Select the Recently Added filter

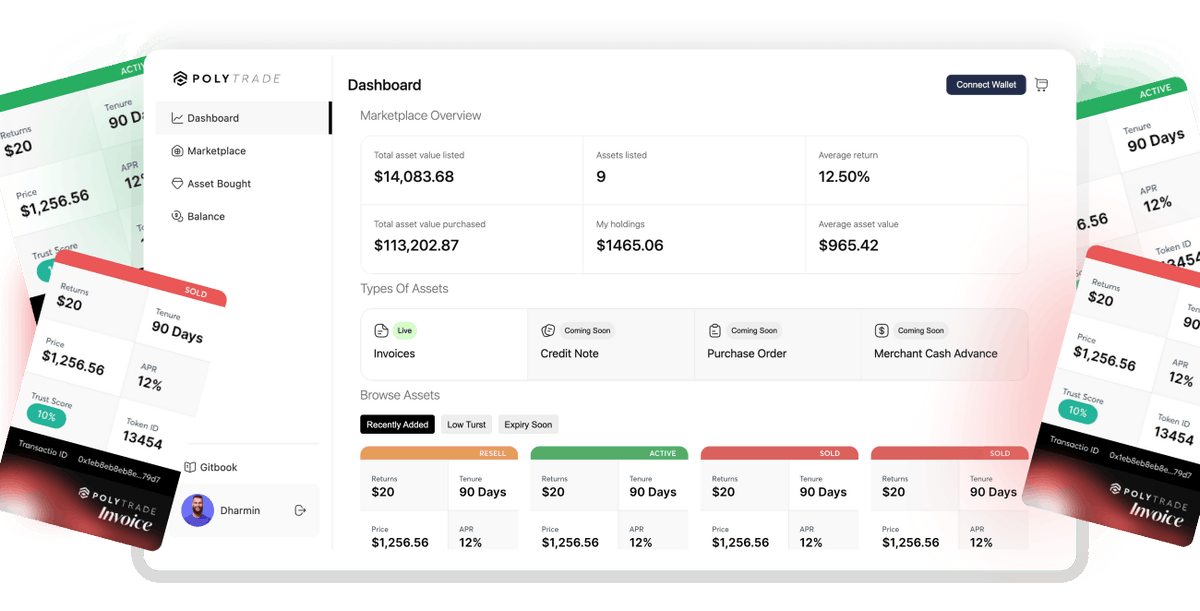pyautogui.click(x=397, y=425)
